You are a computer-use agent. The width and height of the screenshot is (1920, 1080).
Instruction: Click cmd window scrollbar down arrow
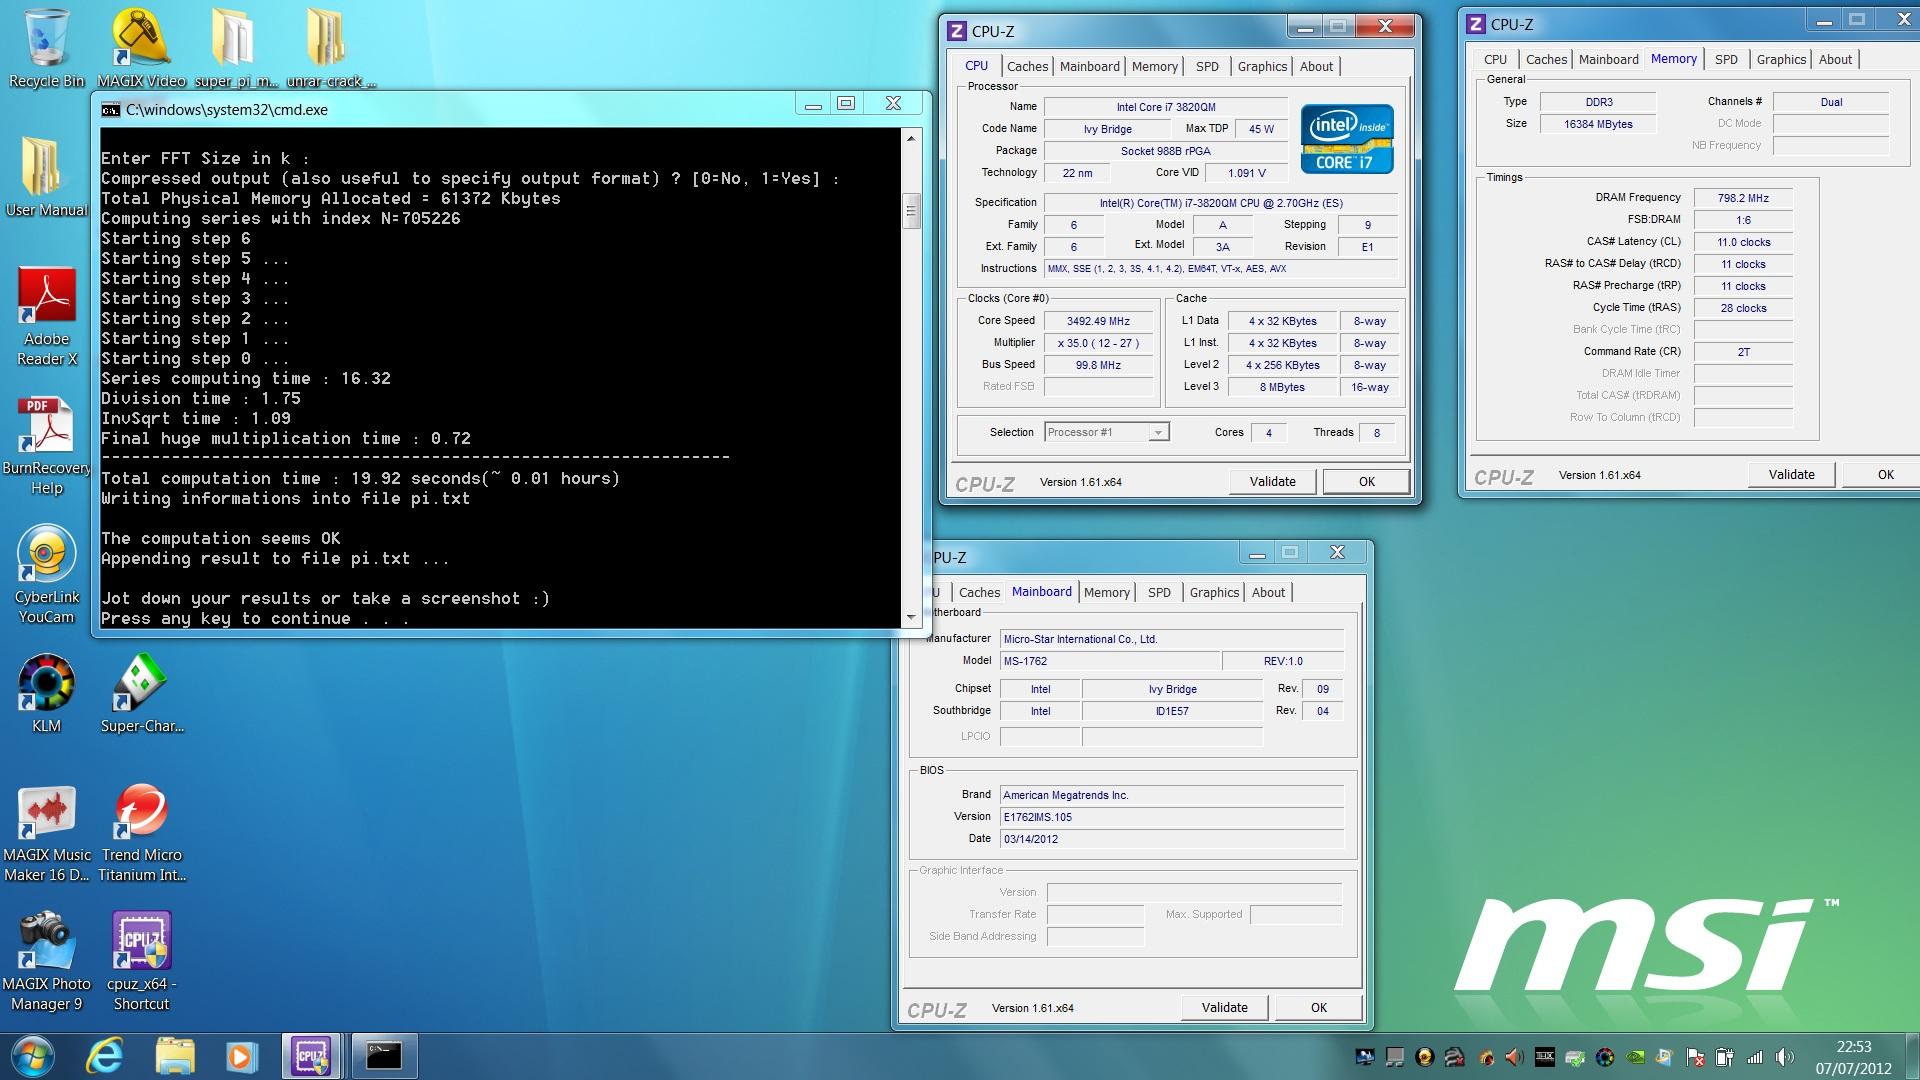click(910, 618)
